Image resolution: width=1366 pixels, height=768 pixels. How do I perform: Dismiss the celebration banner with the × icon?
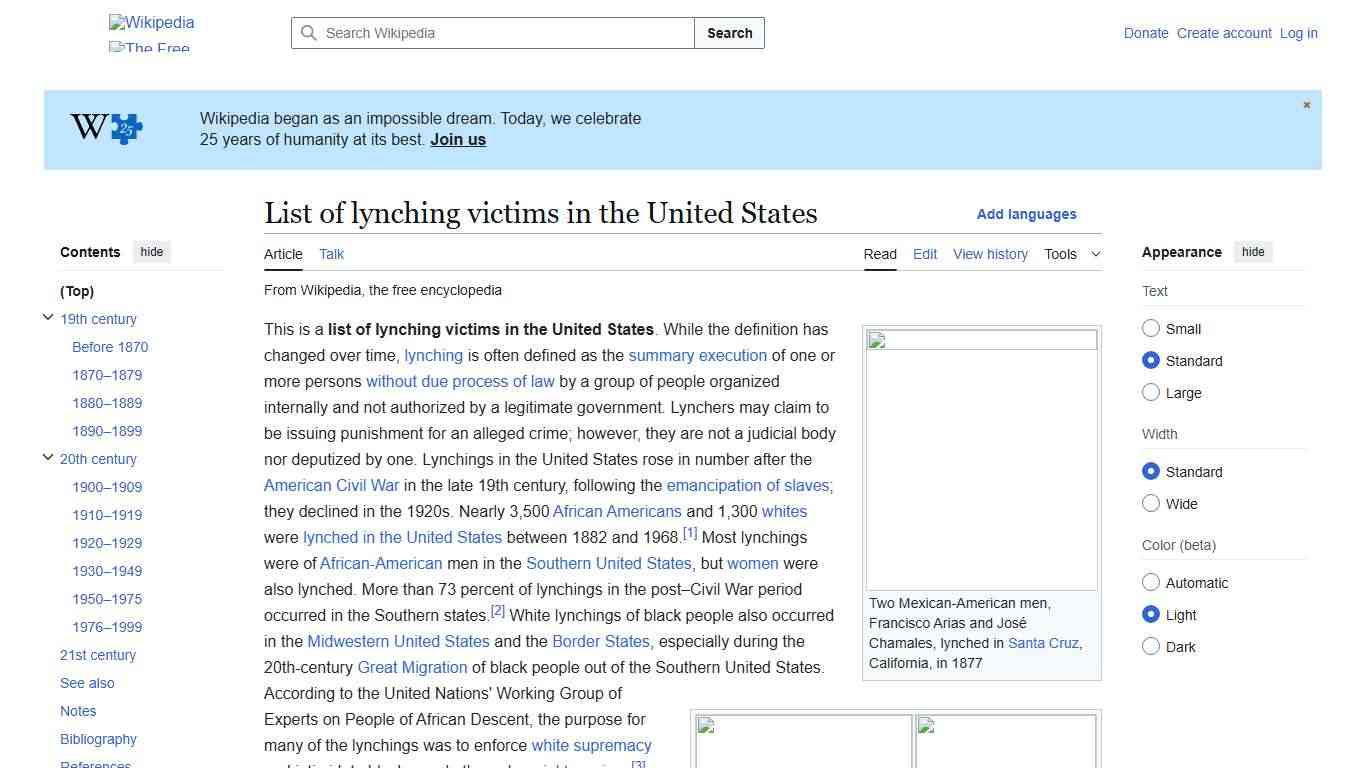(x=1306, y=105)
